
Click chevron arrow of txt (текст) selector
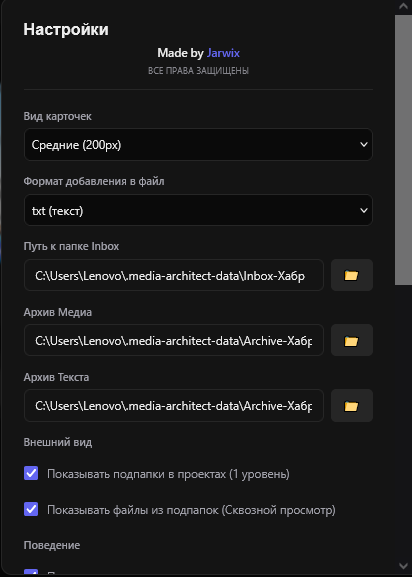(363, 210)
